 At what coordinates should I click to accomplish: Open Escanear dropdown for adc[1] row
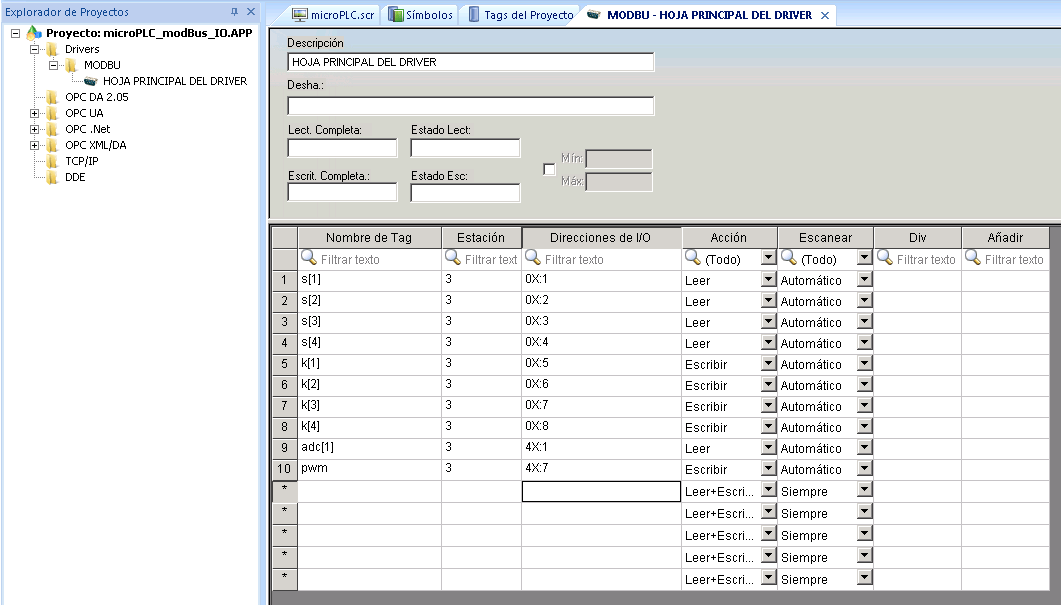pyautogui.click(x=865, y=447)
